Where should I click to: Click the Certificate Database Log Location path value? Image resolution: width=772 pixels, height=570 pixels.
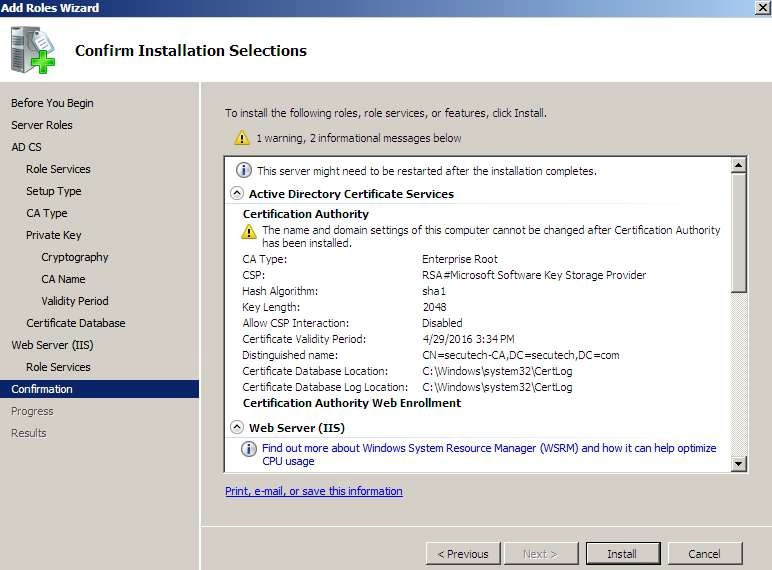(497, 387)
